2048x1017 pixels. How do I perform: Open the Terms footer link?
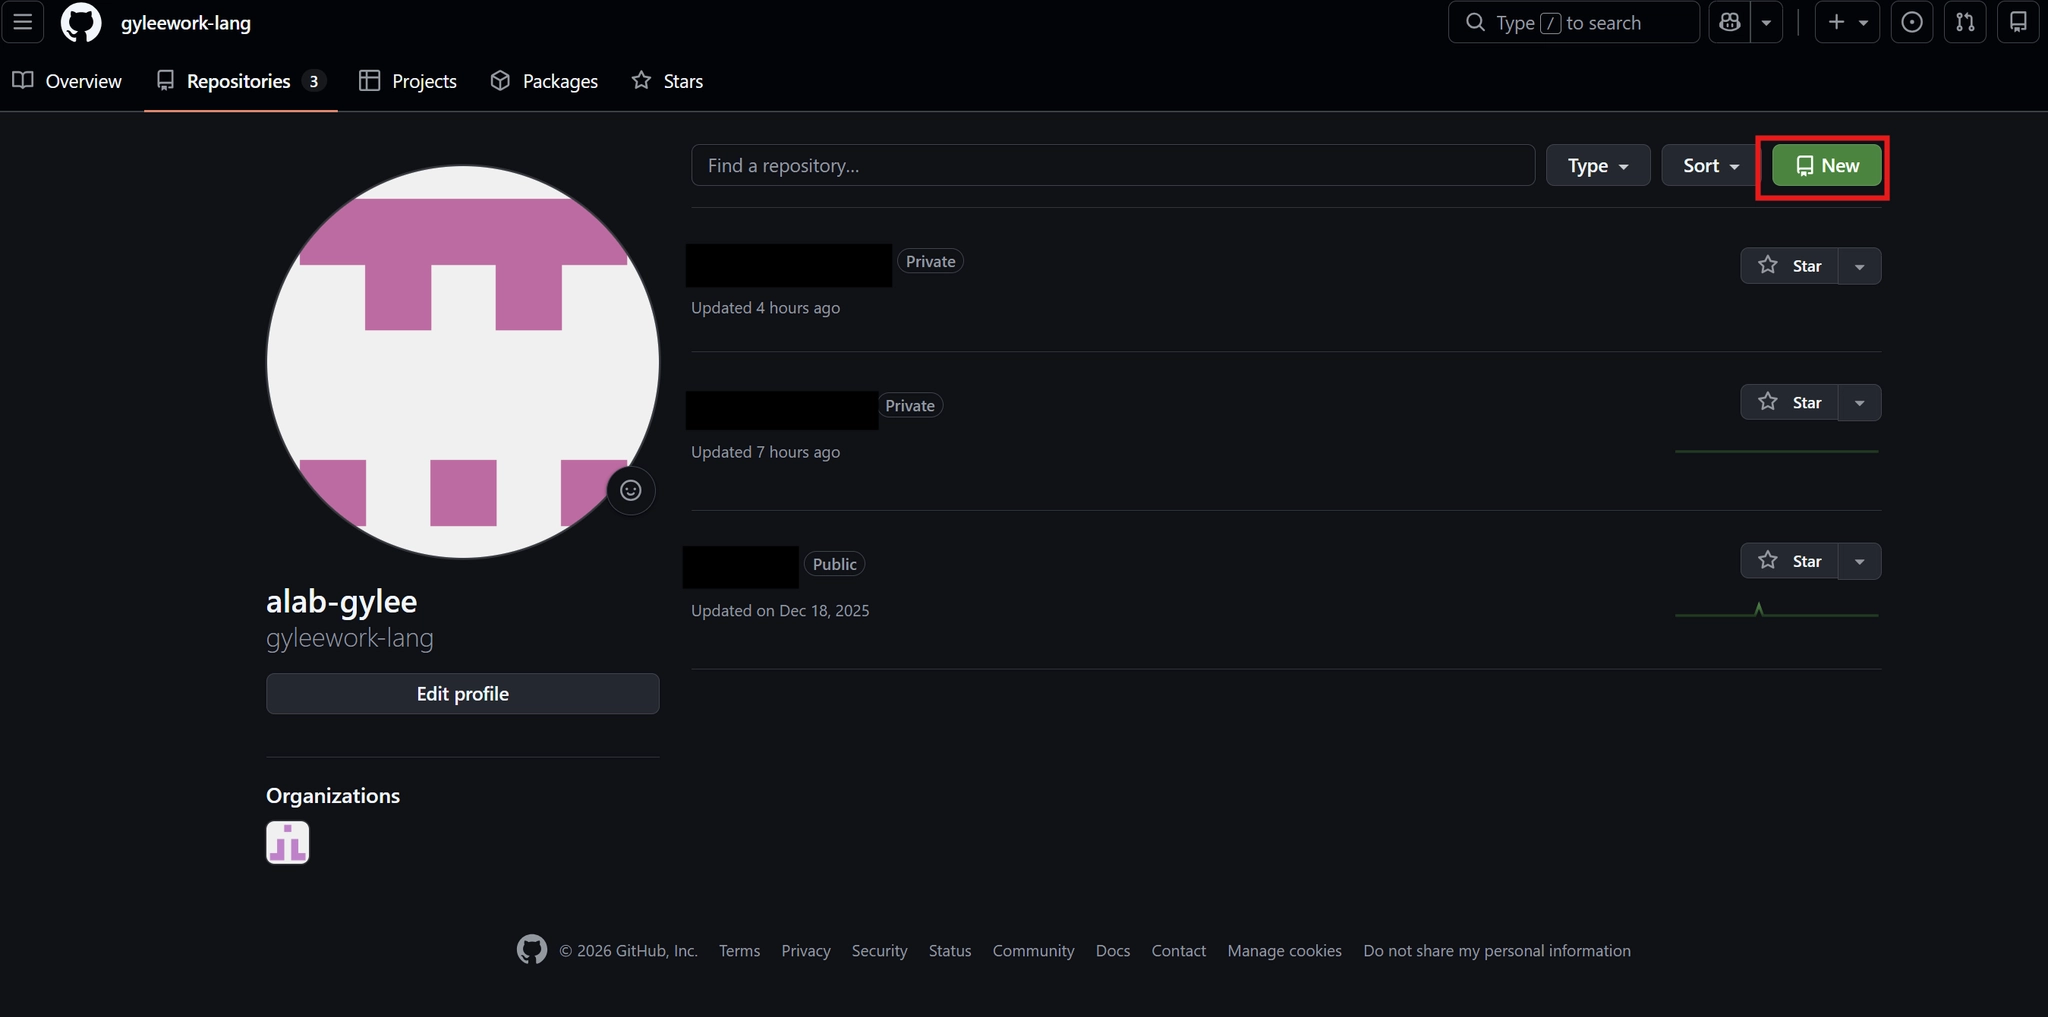[739, 951]
